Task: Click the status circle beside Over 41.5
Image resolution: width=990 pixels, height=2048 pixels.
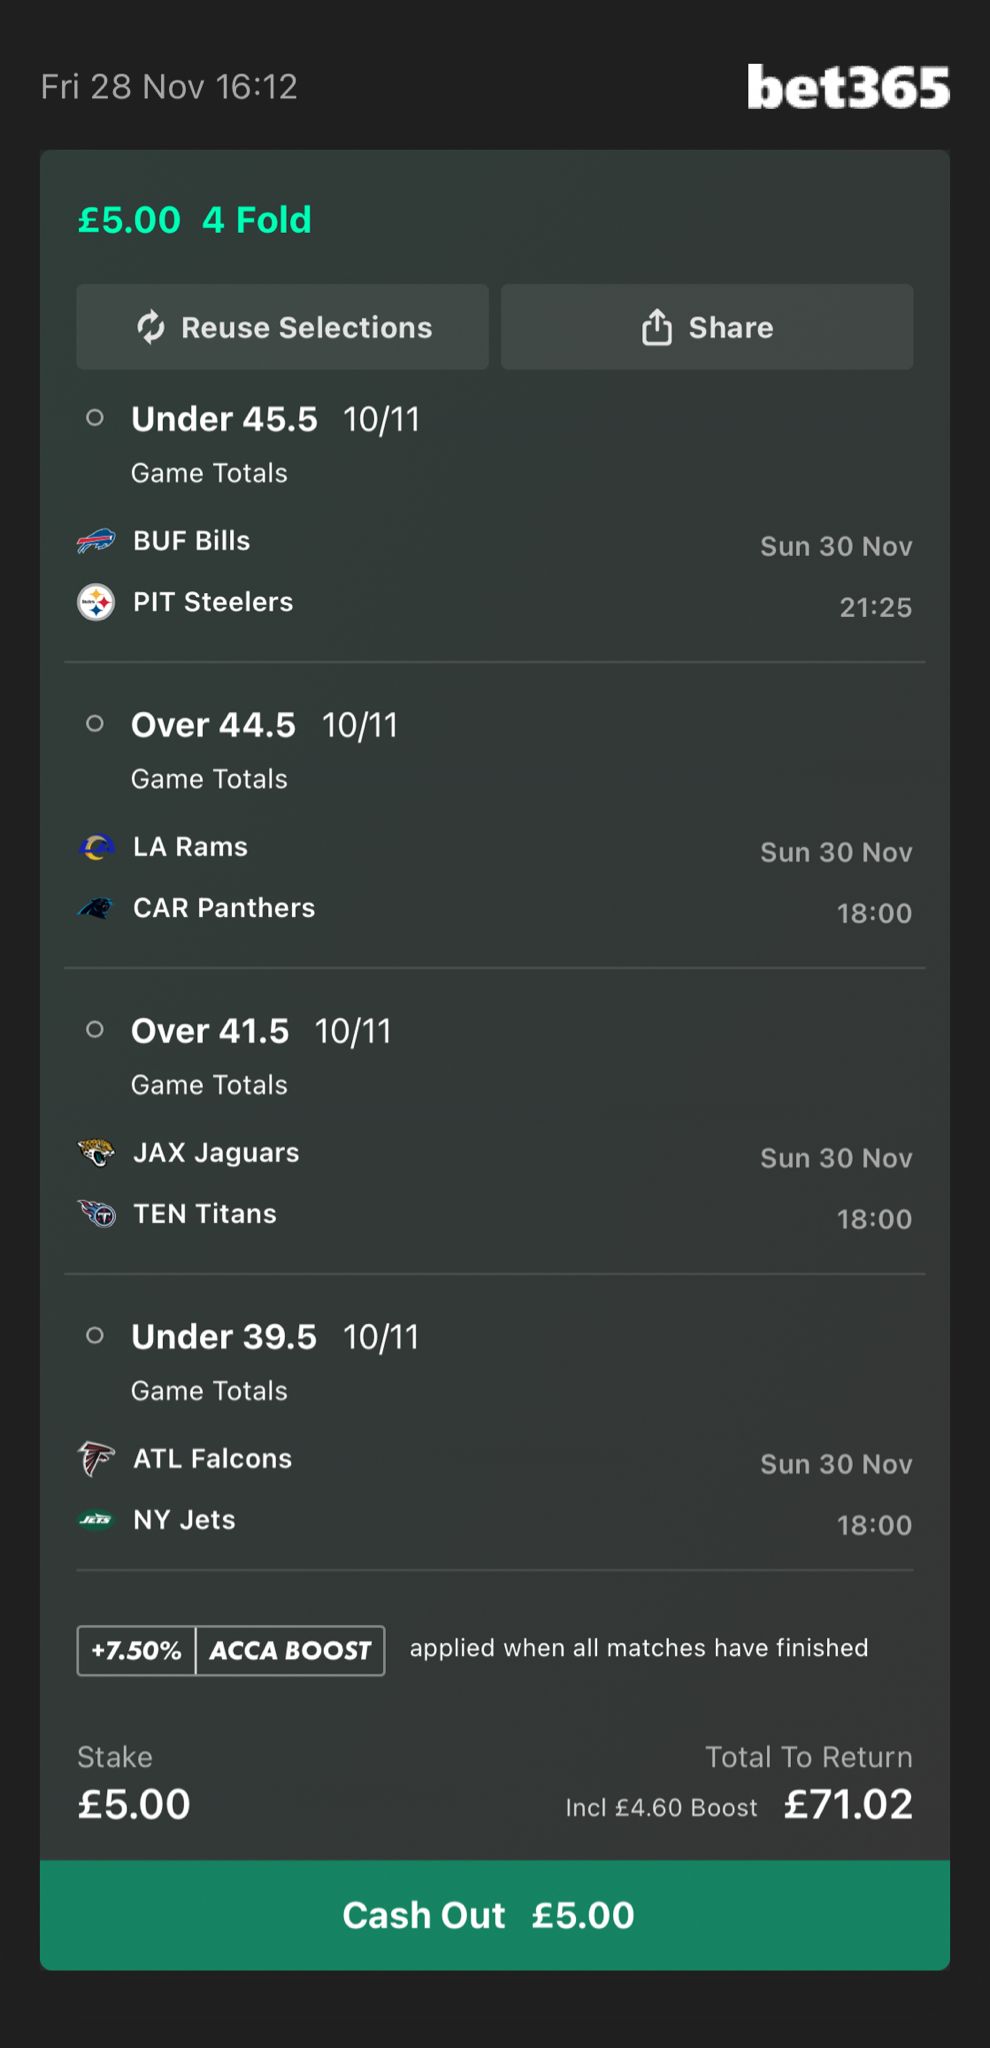Action: pos(95,1030)
